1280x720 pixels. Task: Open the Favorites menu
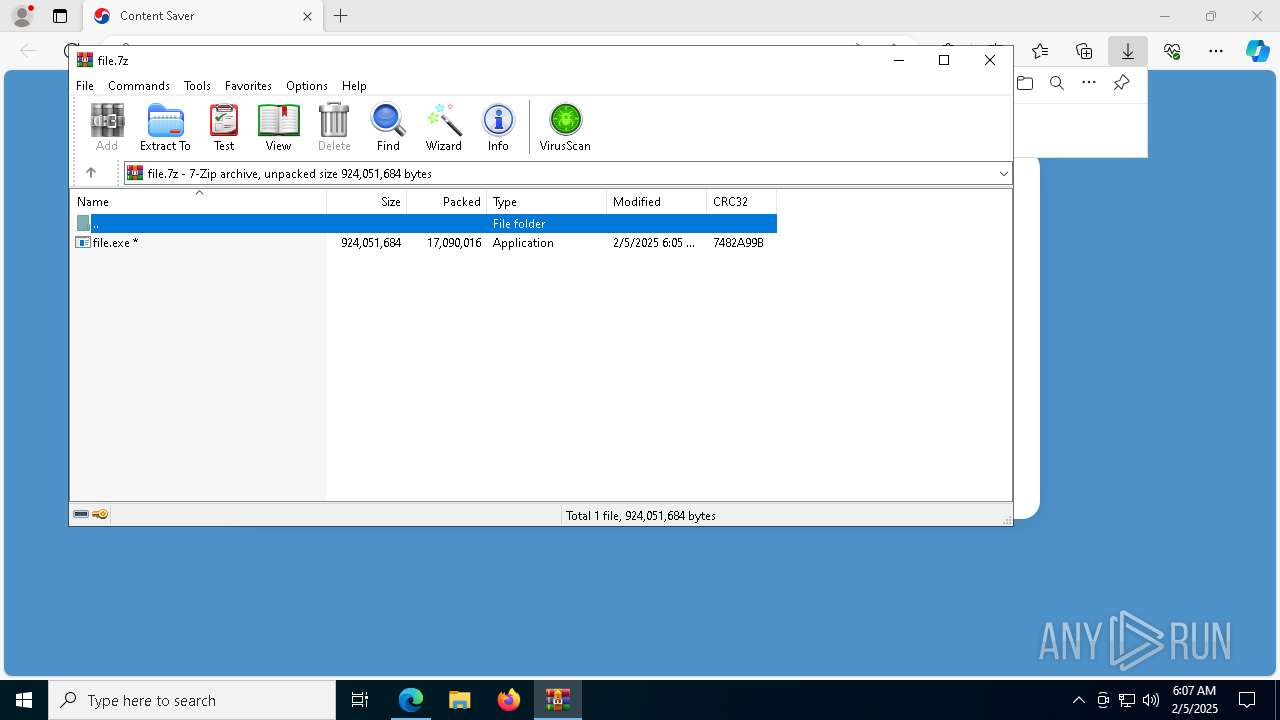click(248, 86)
